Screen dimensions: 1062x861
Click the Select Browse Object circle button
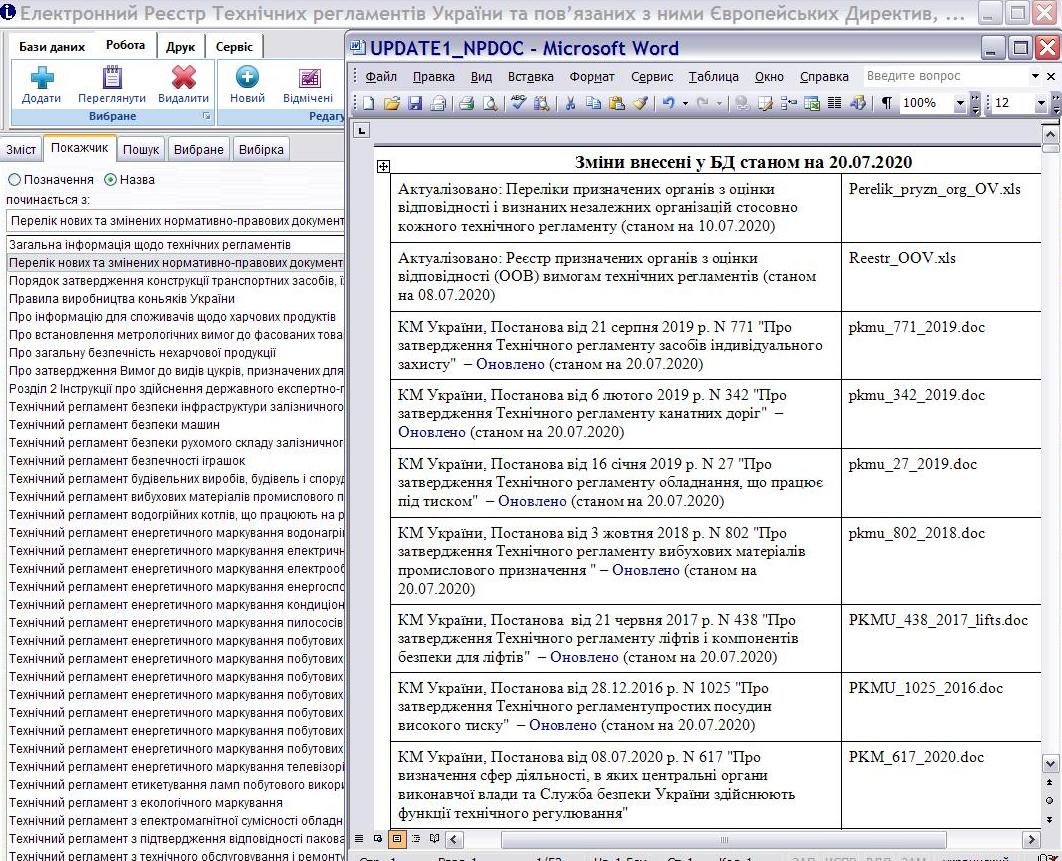(1050, 799)
